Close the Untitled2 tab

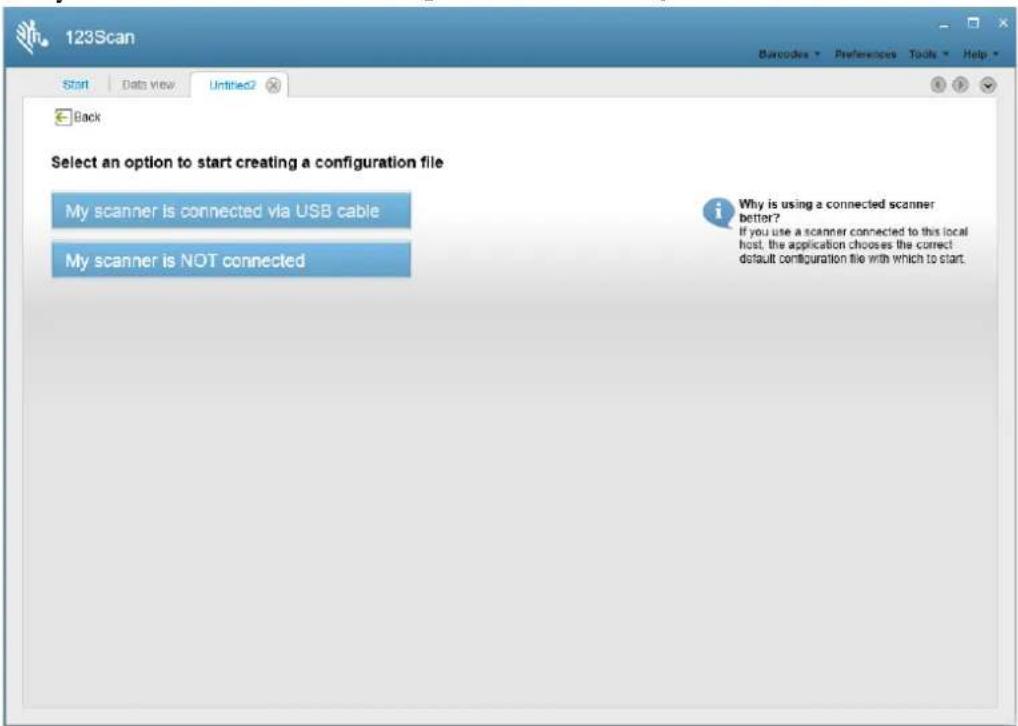273,85
